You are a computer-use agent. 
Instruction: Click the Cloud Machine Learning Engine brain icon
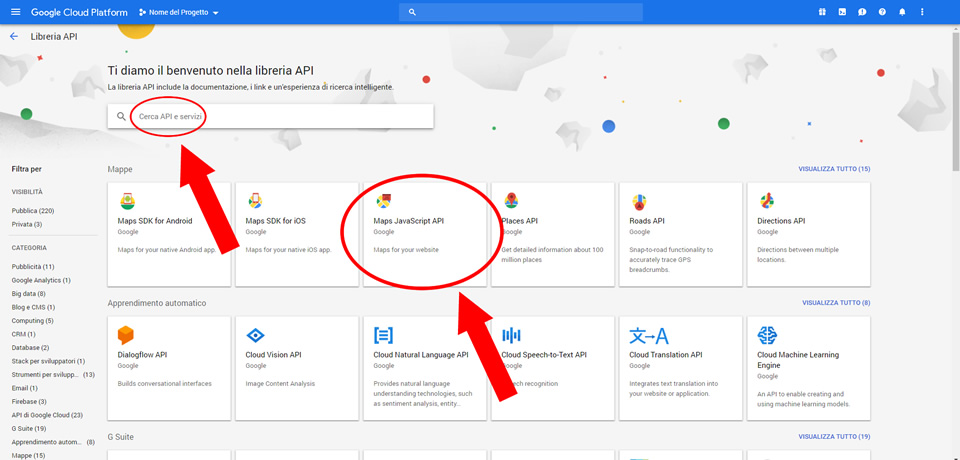tap(767, 335)
